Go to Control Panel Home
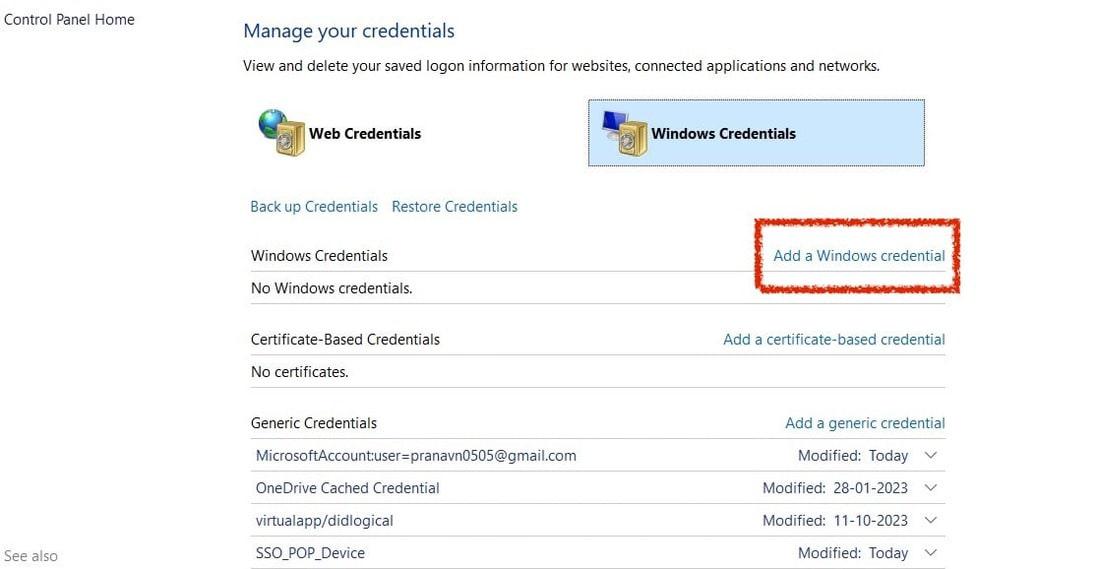1099x569 pixels. click(x=69, y=19)
